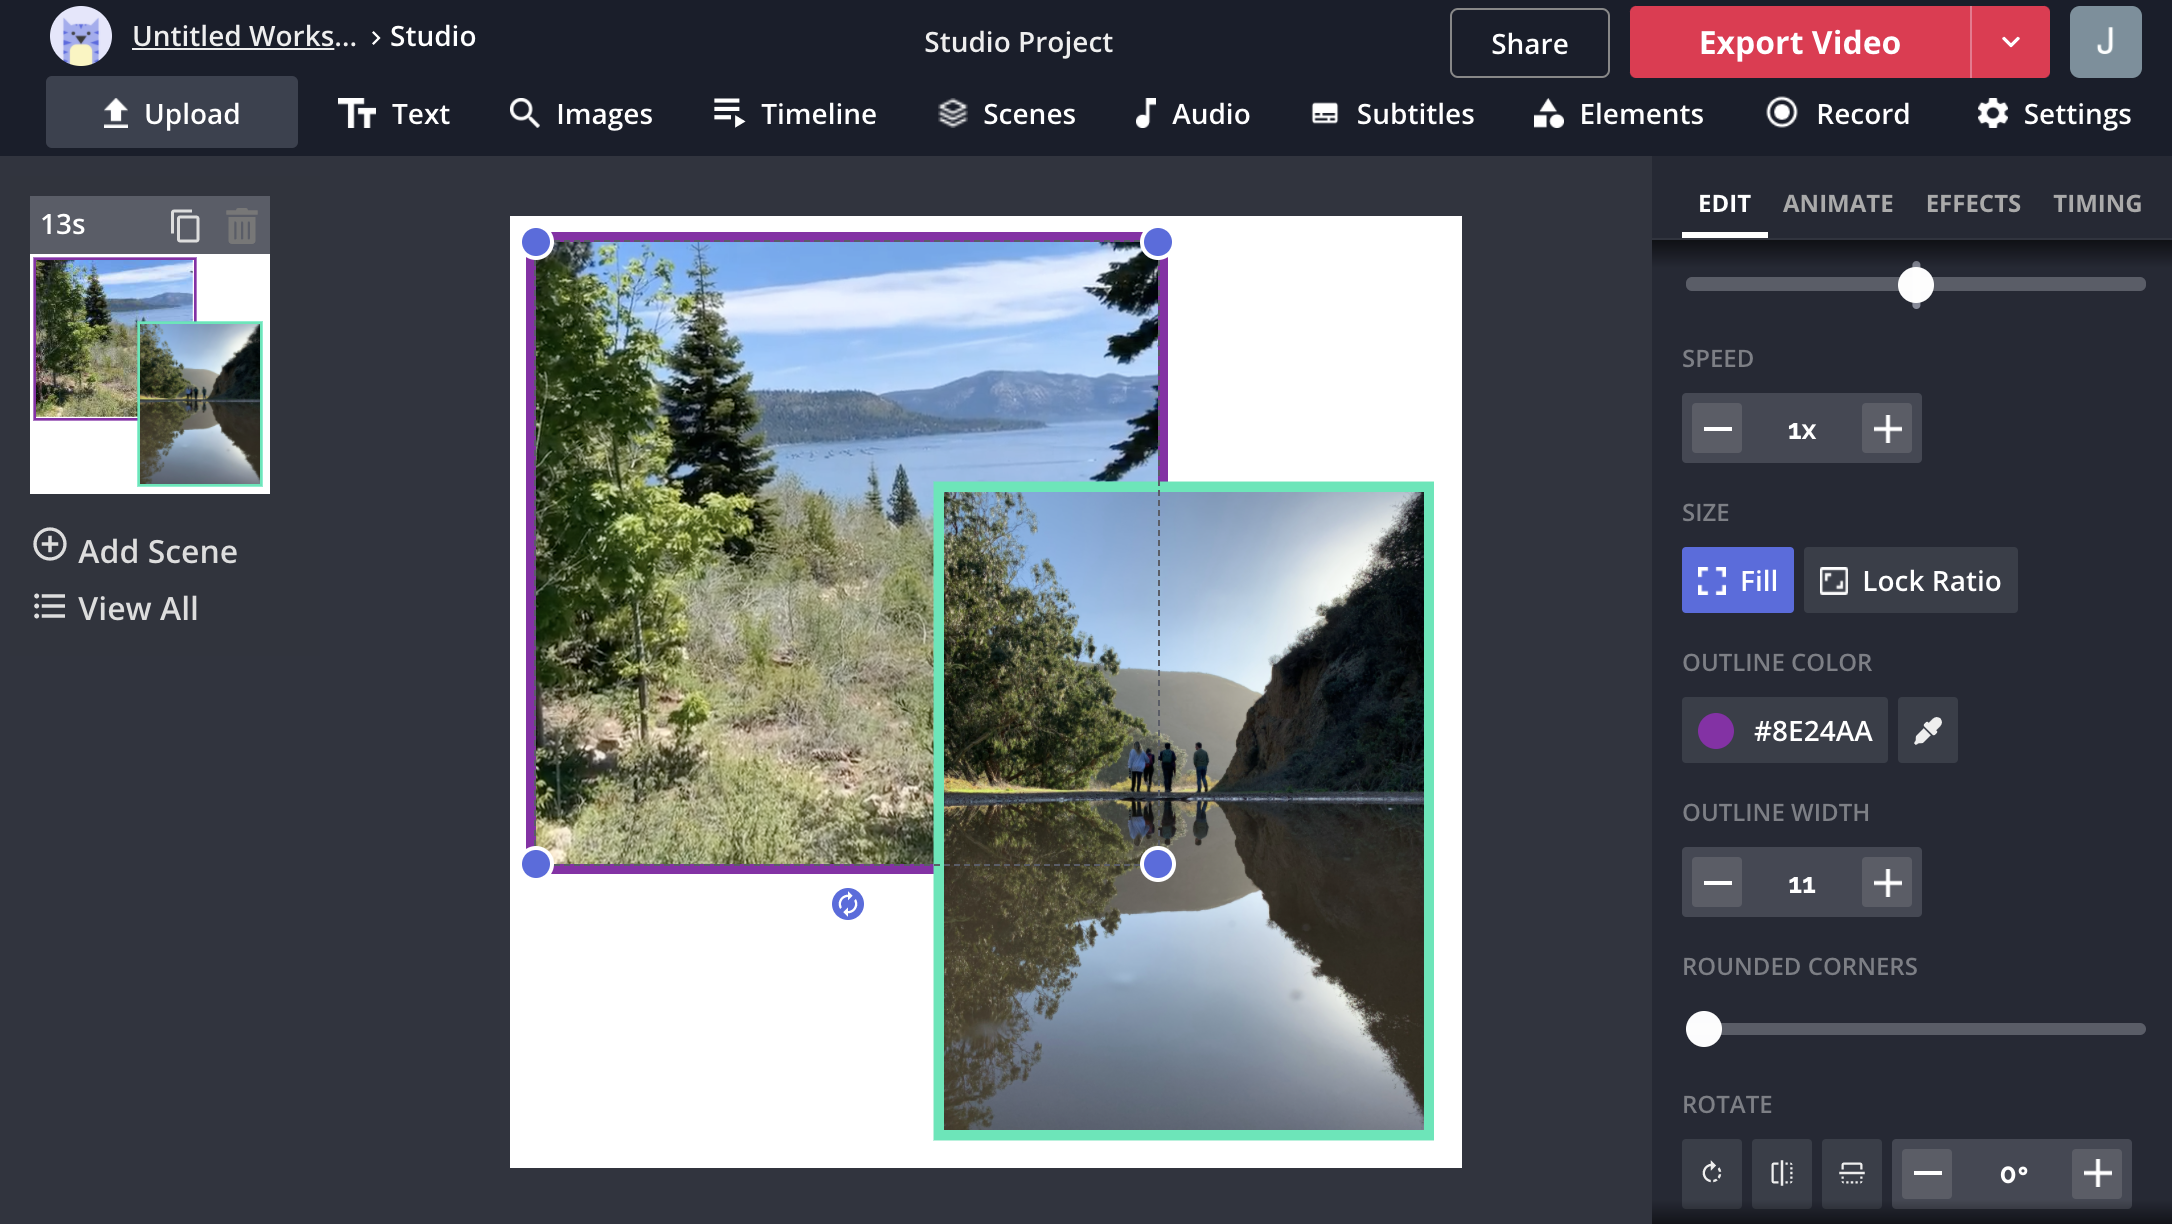
Task: Toggle Lock Ratio option
Action: 1910,581
